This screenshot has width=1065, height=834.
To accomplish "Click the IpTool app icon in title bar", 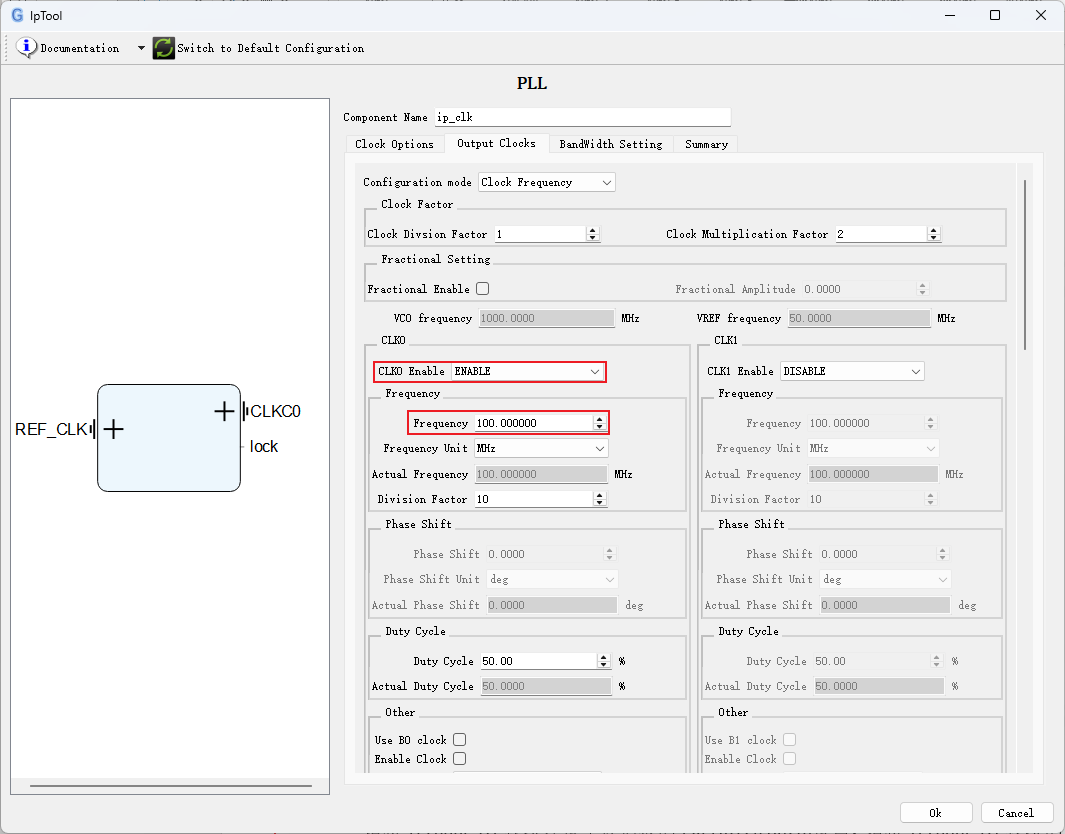I will pyautogui.click(x=17, y=15).
